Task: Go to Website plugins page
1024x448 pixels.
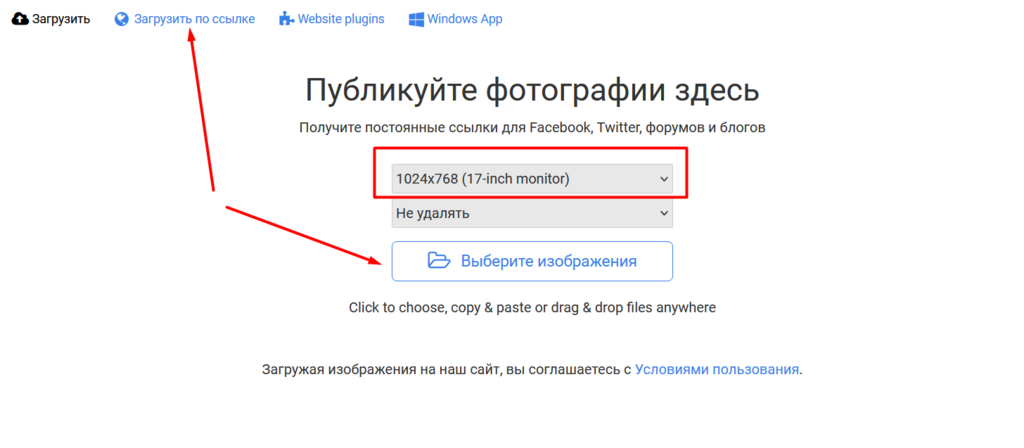Action: click(x=340, y=19)
